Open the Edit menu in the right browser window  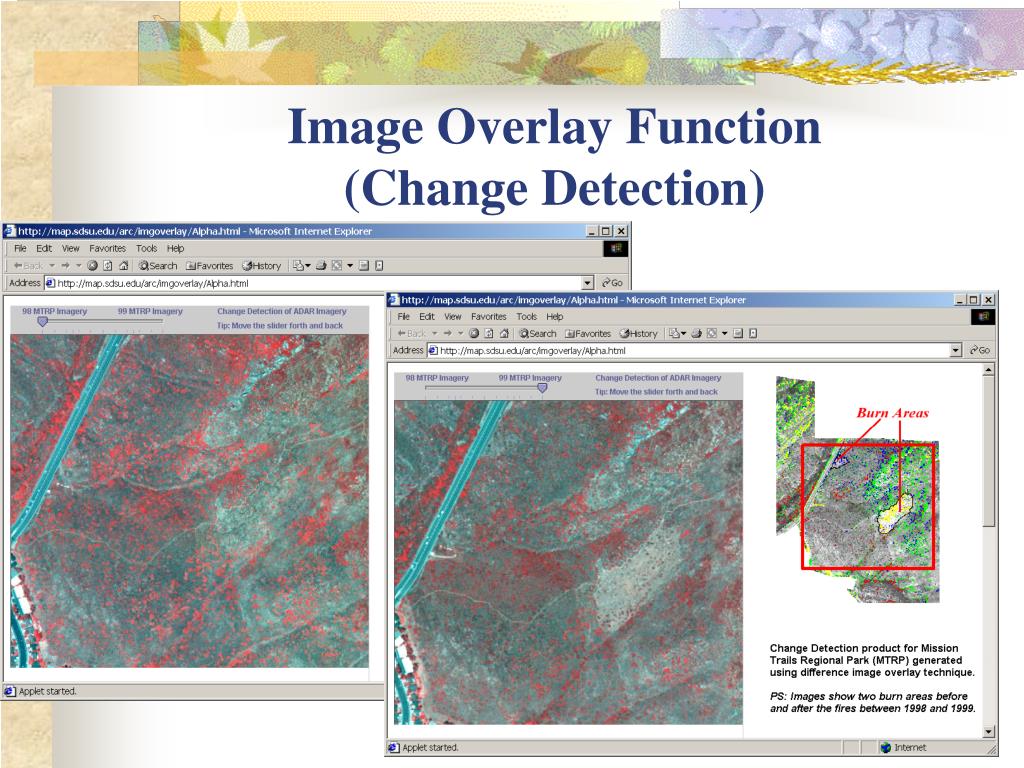[427, 317]
